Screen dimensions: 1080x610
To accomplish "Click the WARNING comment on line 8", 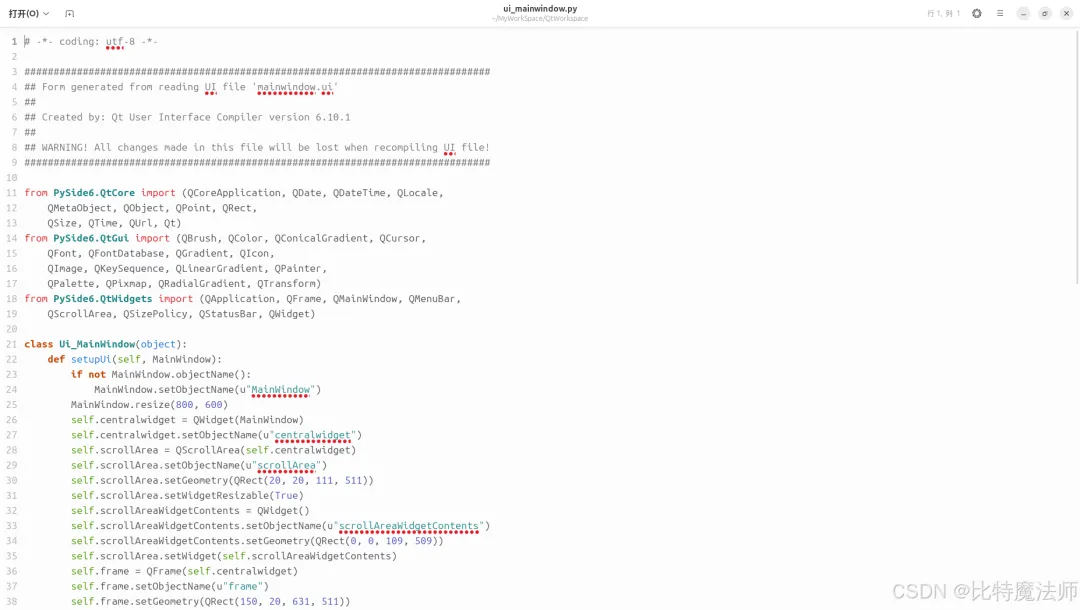I will [x=257, y=147].
